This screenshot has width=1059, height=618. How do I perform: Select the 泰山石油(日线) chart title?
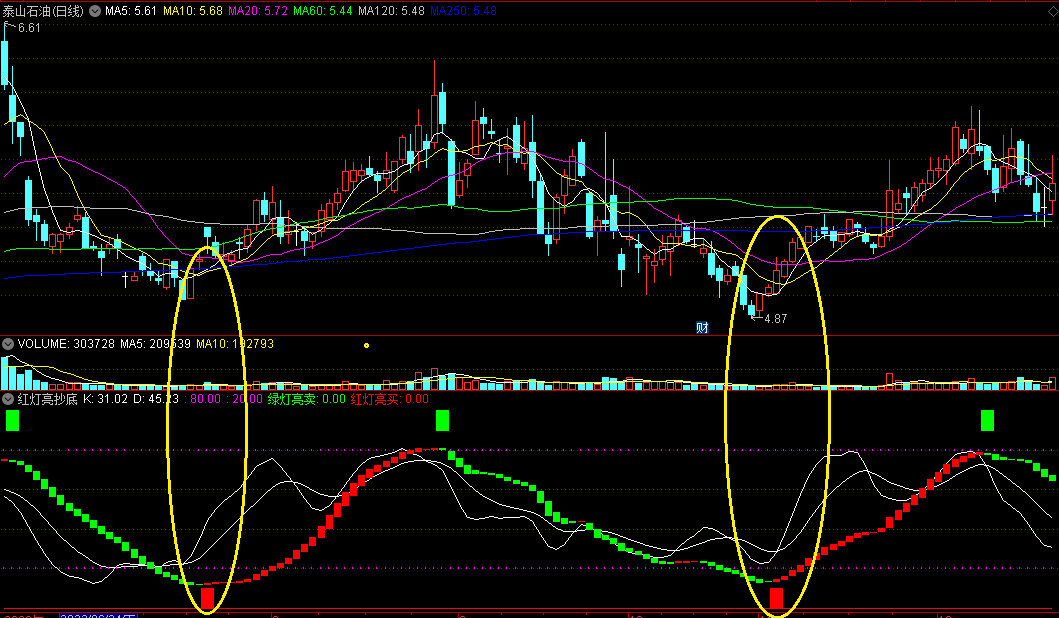click(43, 11)
